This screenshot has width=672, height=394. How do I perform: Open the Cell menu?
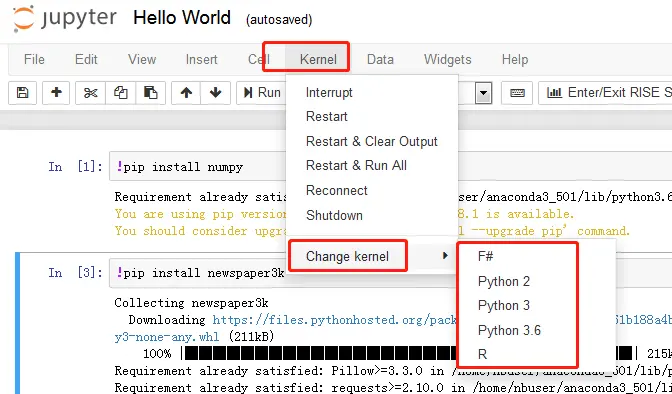258,59
